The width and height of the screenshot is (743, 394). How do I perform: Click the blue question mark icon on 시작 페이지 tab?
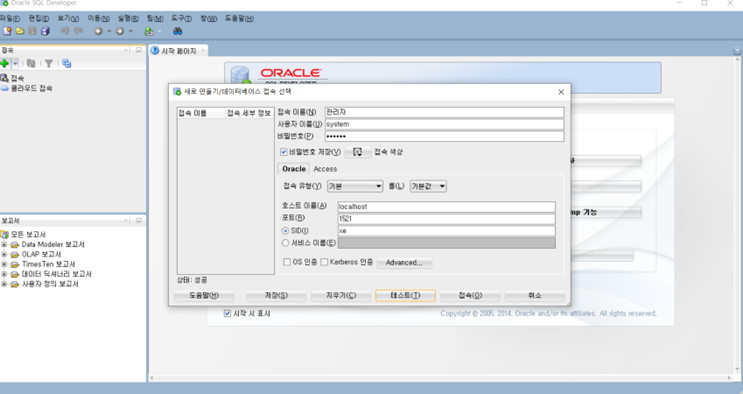pos(154,51)
